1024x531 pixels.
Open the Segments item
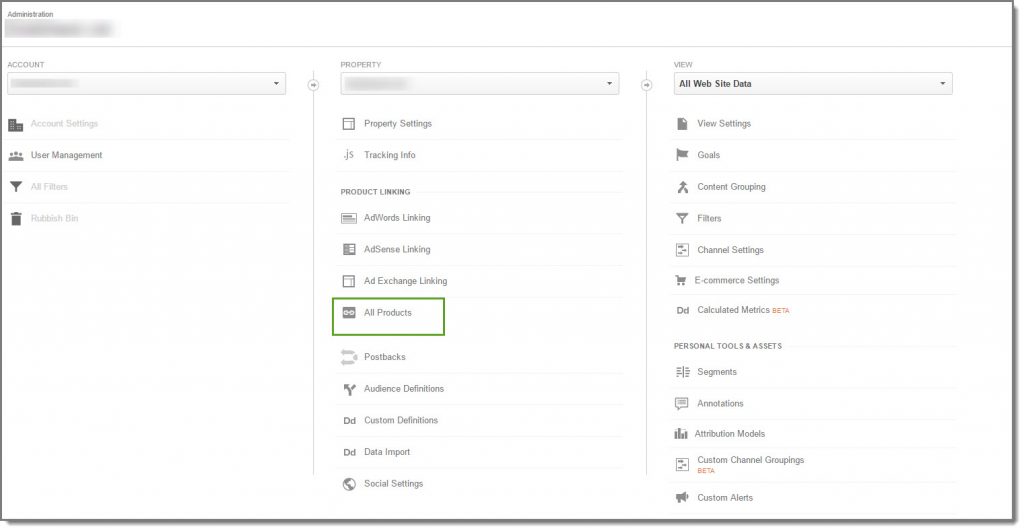(x=717, y=372)
